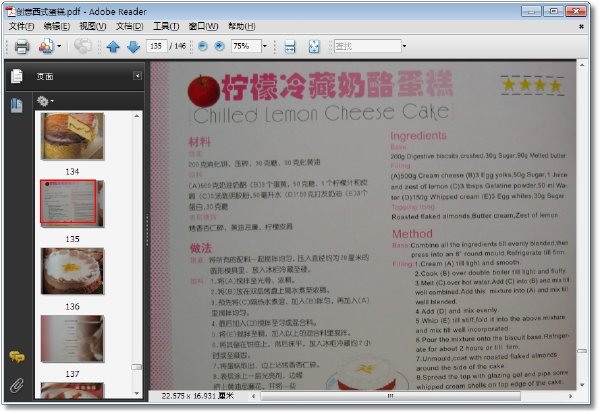Click the fit width scrolling icon
Screen dimensions: 600x414
point(290,46)
